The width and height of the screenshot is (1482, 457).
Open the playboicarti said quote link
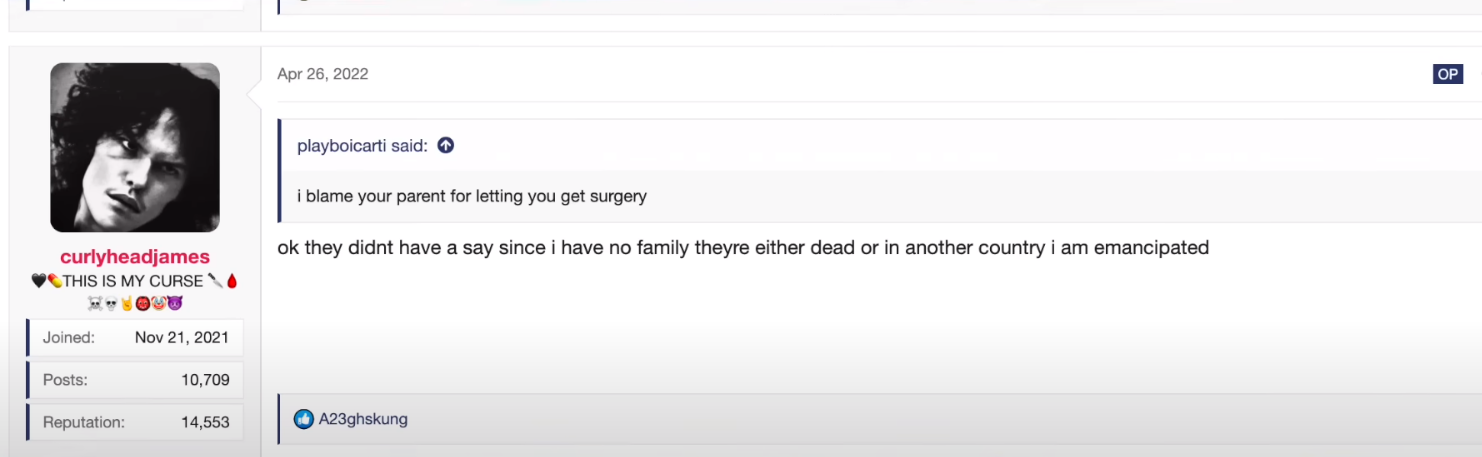[x=362, y=146]
